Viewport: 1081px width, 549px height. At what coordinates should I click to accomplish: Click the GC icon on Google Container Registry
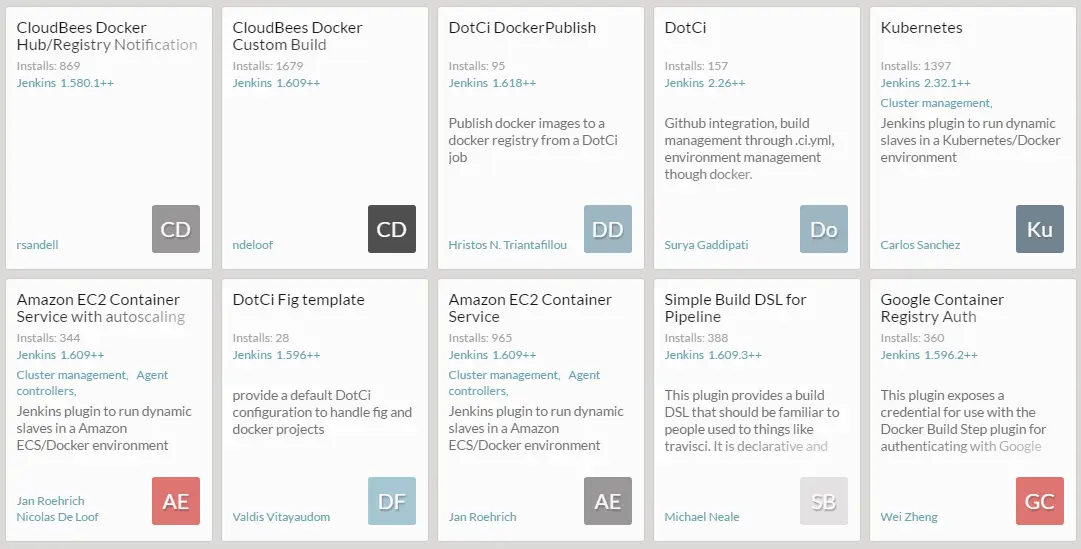point(1040,501)
